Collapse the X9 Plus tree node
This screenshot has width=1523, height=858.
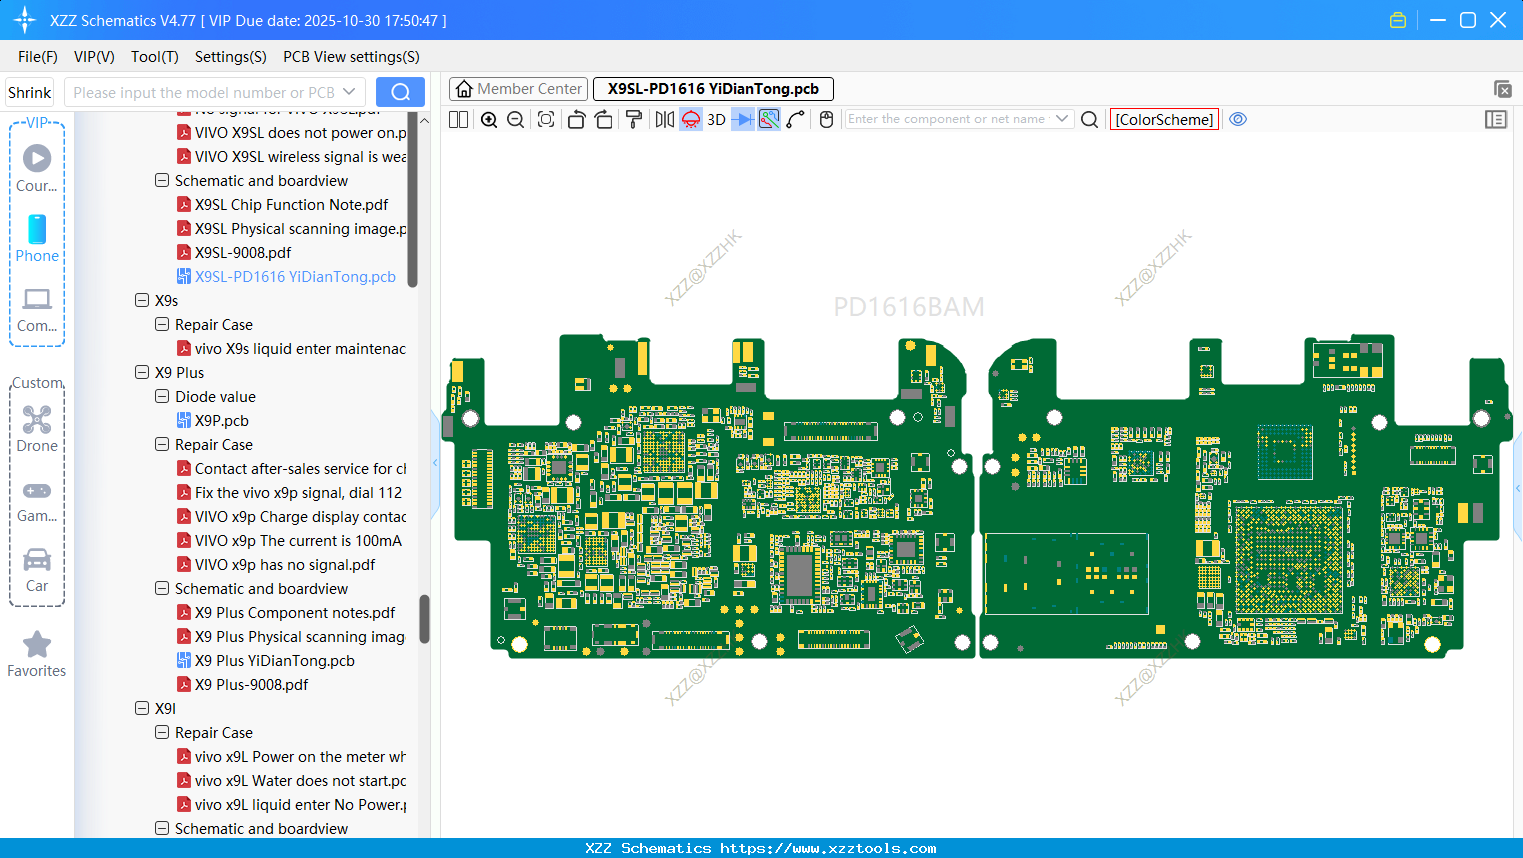[142, 372]
